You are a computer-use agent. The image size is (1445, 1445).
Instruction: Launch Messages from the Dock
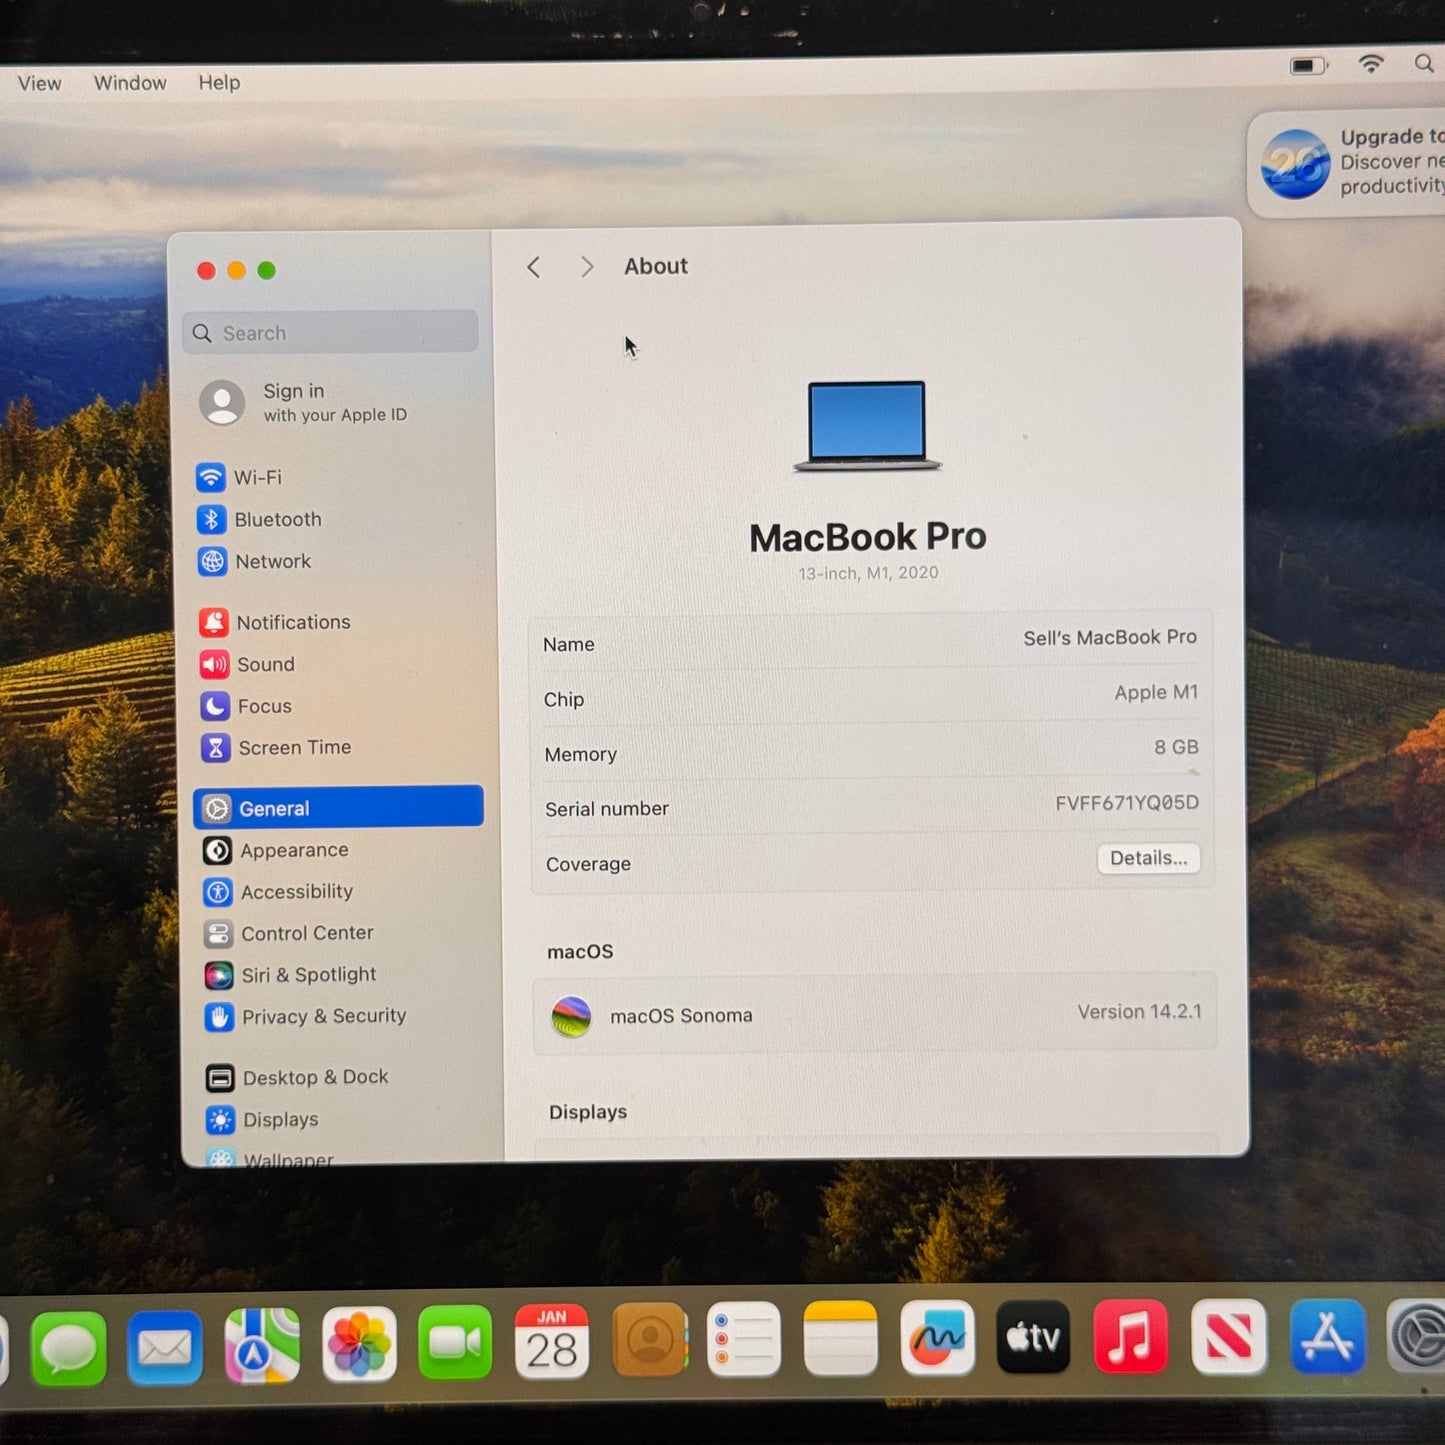click(x=69, y=1348)
